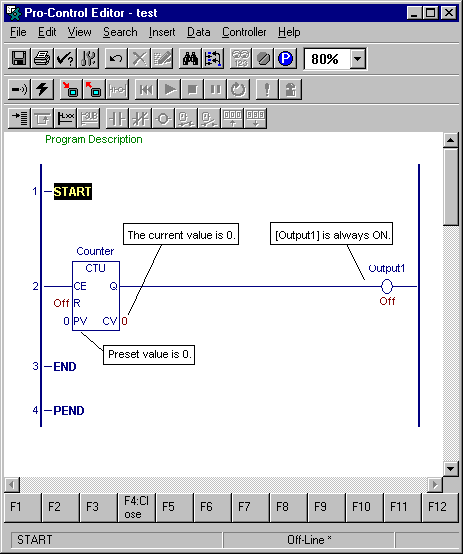
Task: Click the Delete X icon
Action: click(x=139, y=58)
